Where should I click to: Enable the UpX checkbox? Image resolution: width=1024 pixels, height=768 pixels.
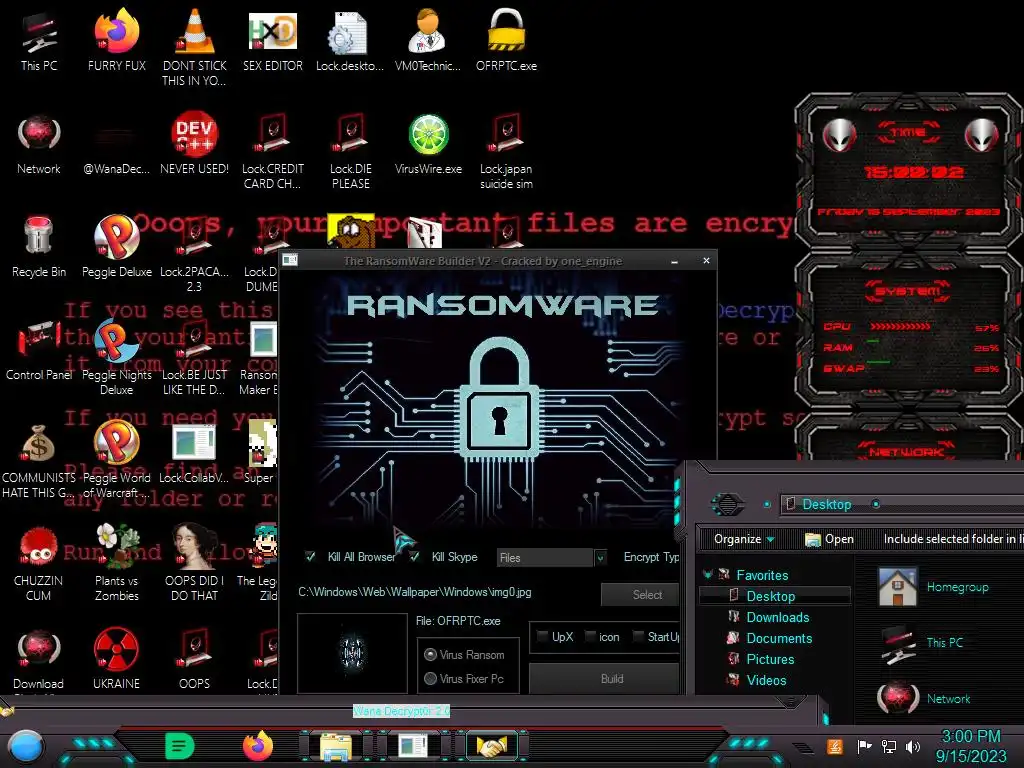(542, 636)
